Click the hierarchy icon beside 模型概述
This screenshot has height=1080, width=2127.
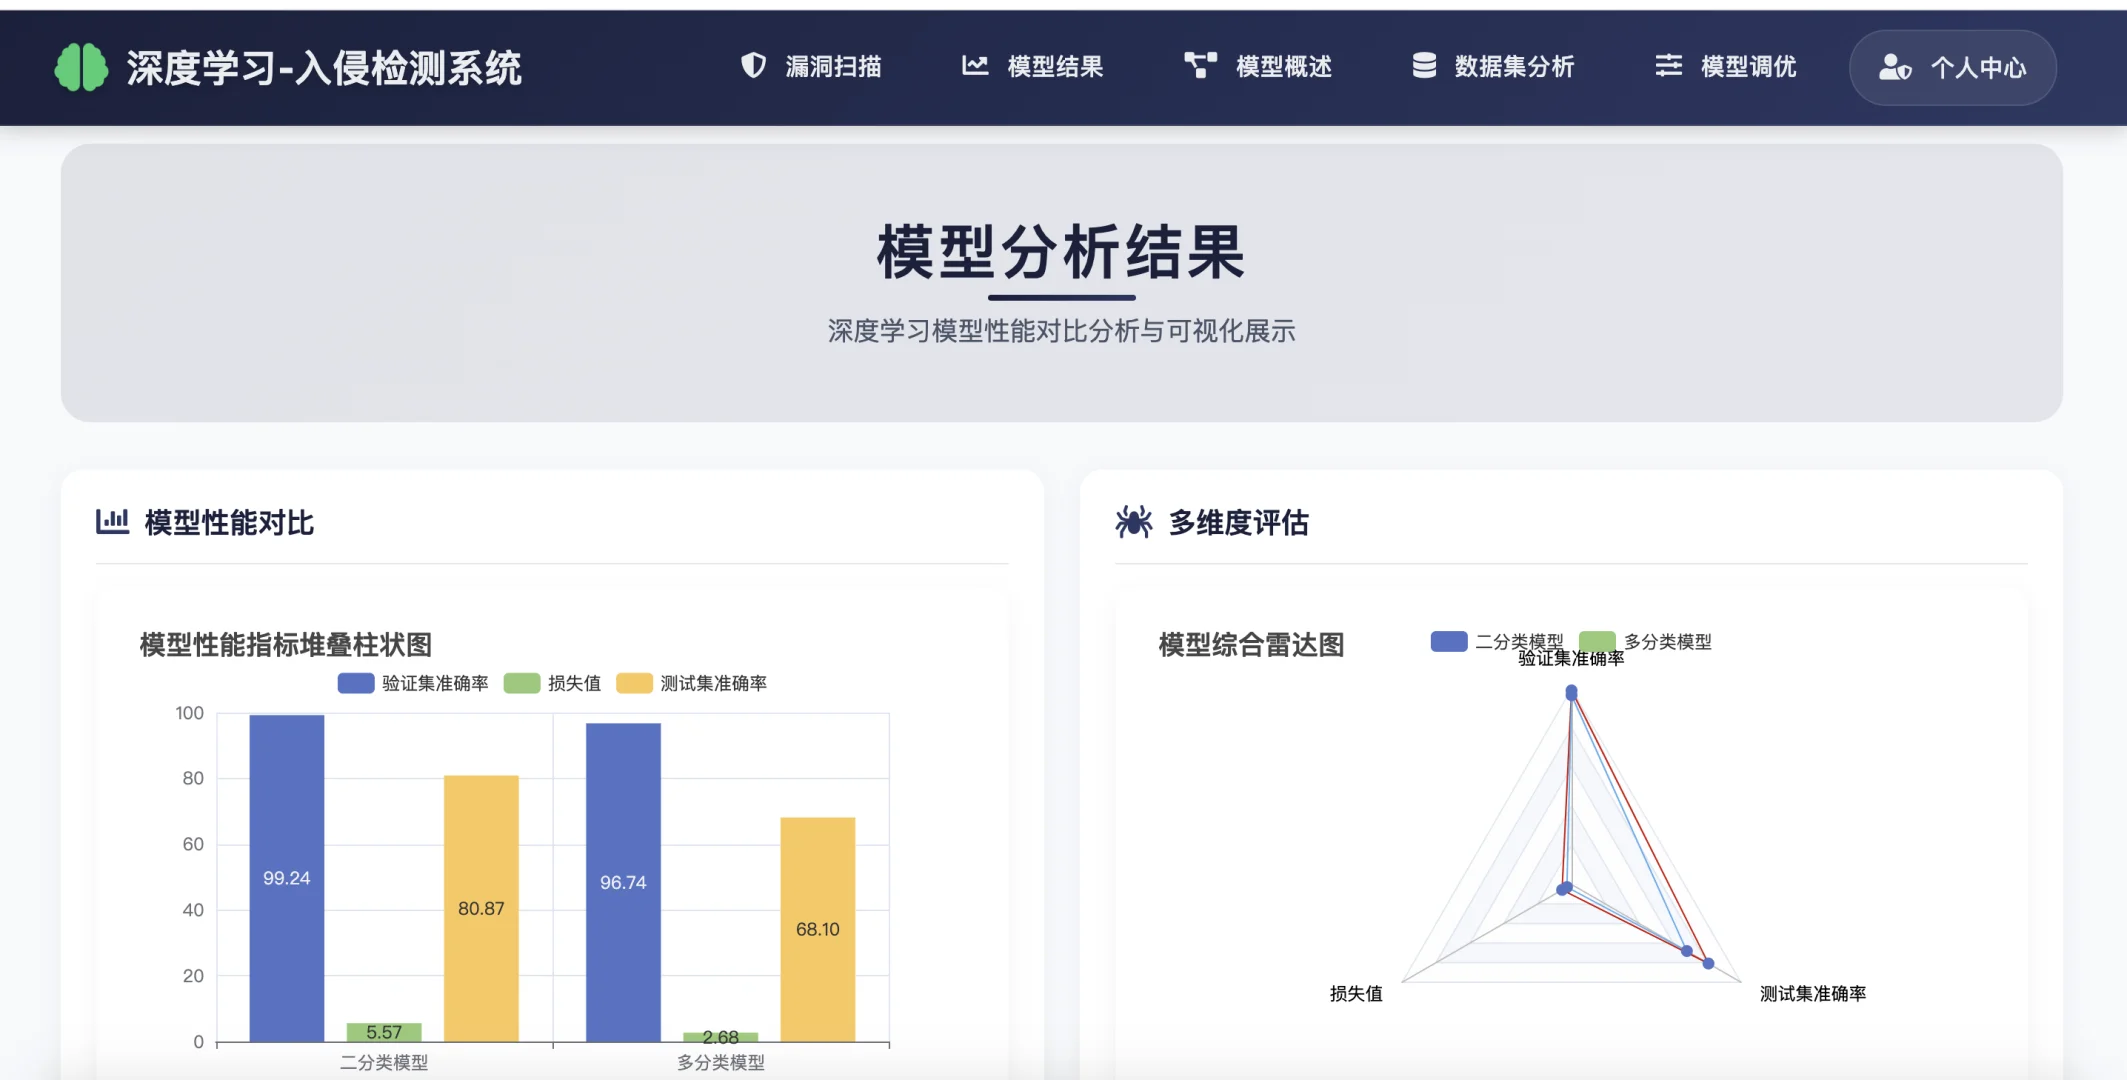(1198, 66)
